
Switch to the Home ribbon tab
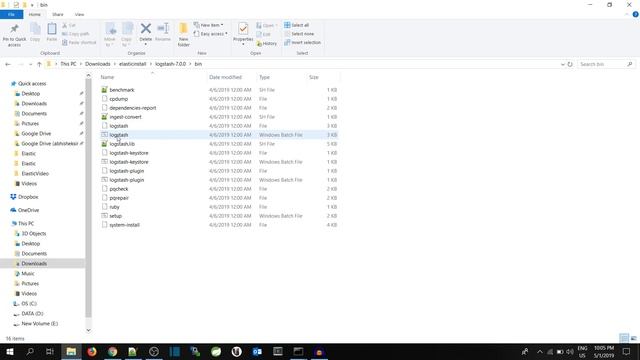tap(35, 14)
